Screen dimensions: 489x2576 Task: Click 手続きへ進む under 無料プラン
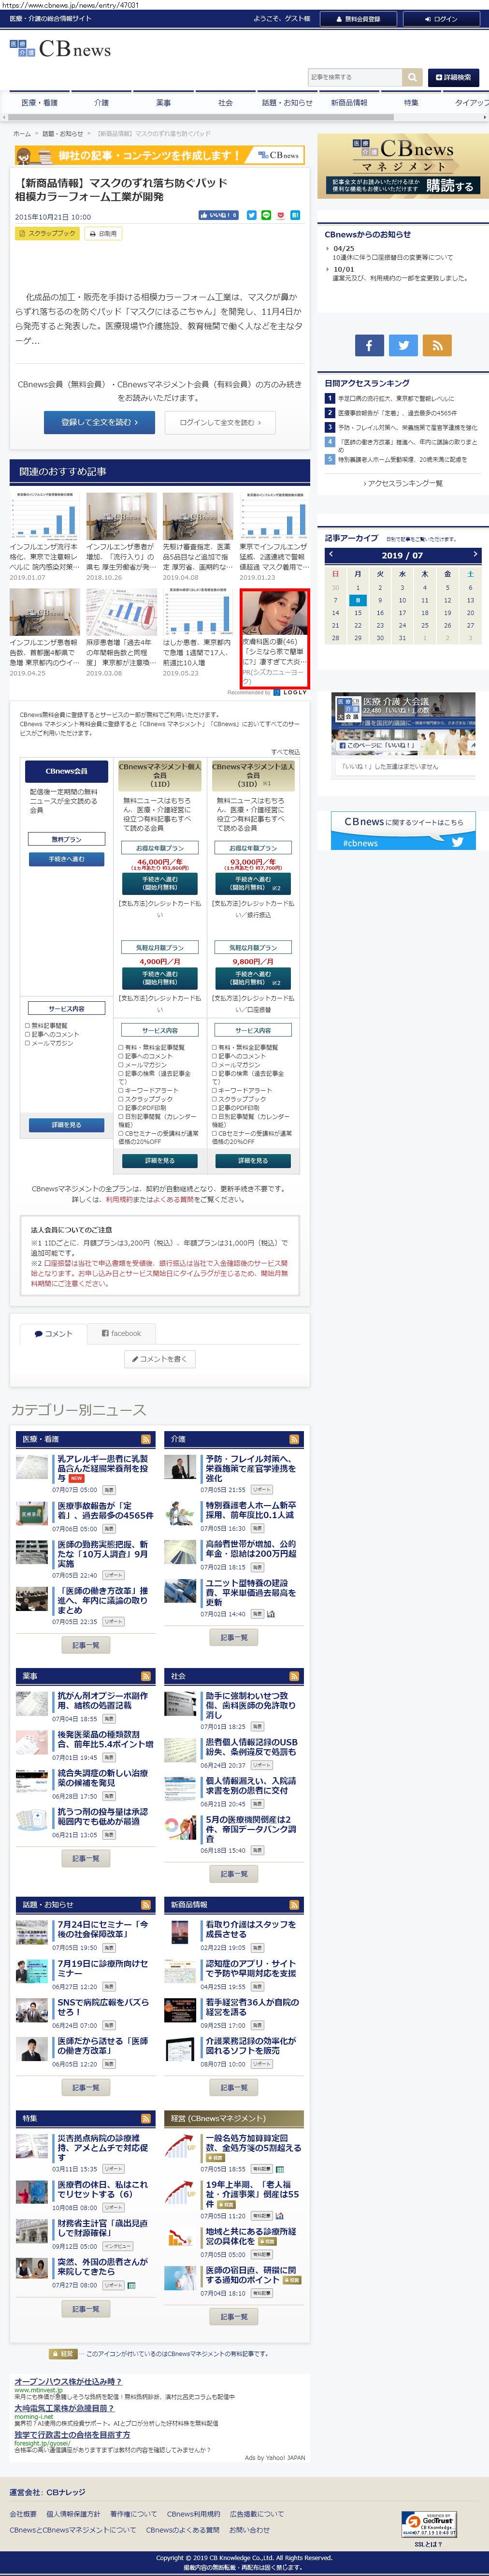coord(67,859)
